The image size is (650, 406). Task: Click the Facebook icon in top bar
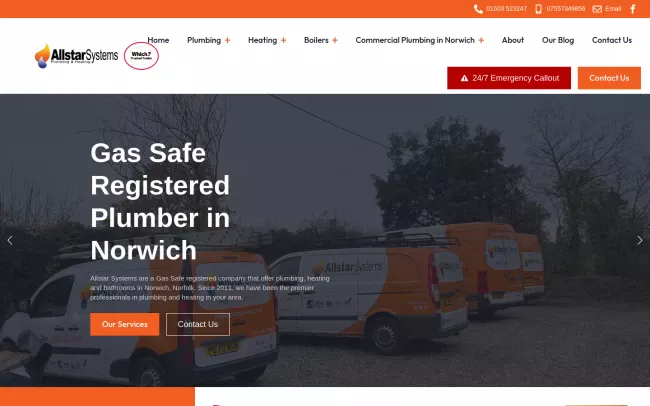click(x=633, y=9)
